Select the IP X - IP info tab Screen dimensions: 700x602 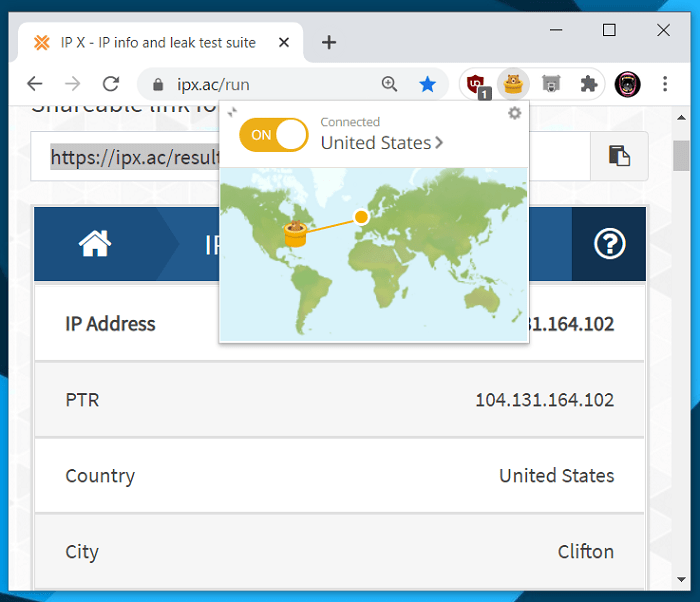161,42
